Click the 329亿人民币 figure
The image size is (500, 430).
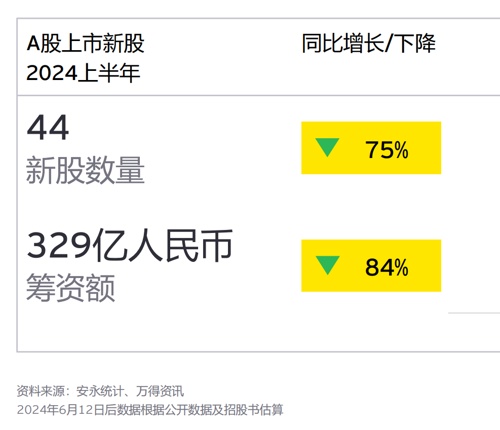point(129,246)
